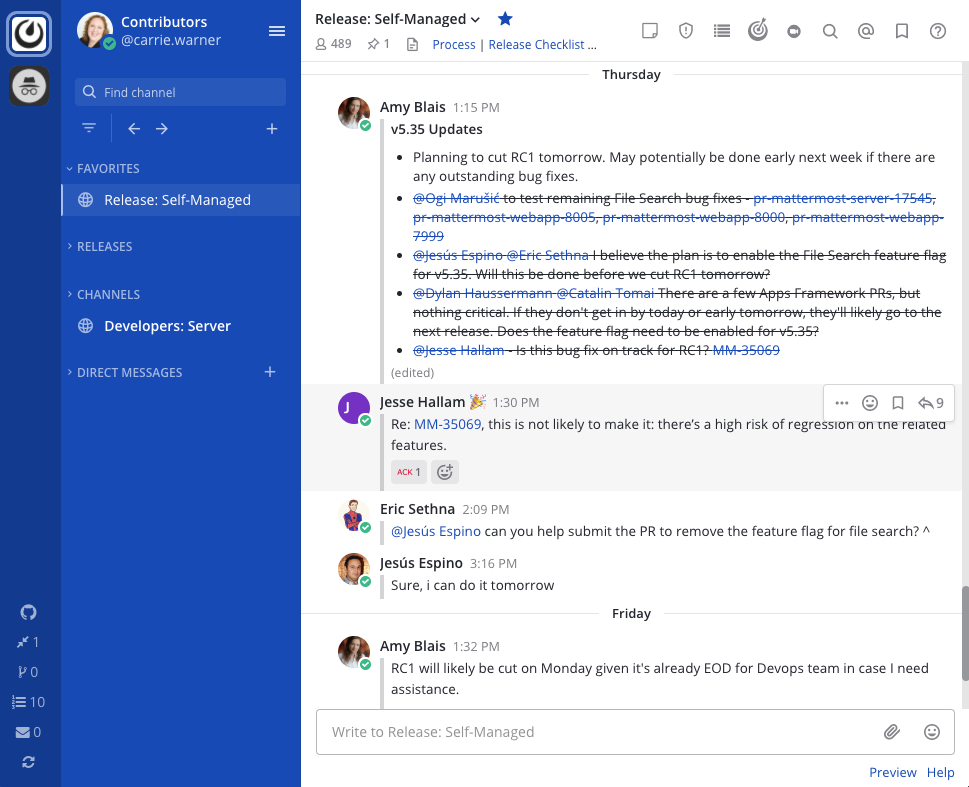
Task: Open help using the question mark icon
Action: point(937,30)
